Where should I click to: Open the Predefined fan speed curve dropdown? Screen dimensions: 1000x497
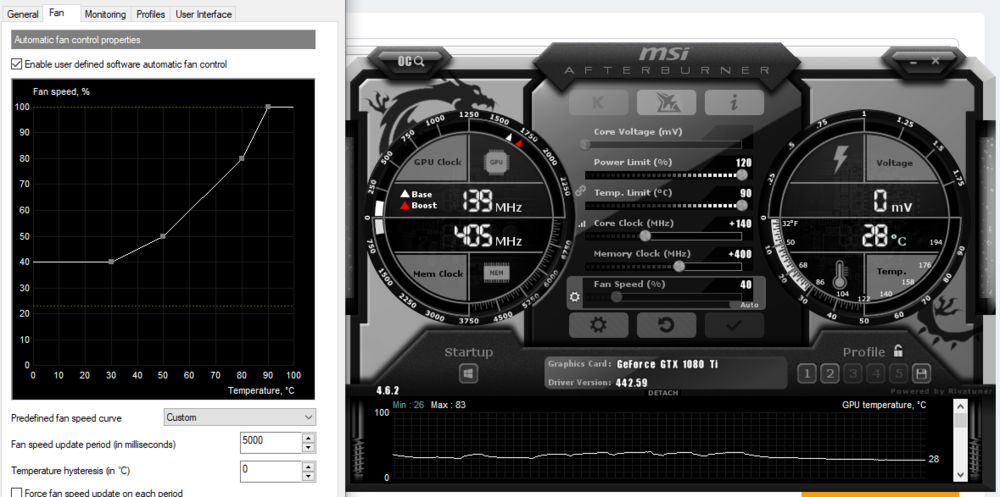point(240,417)
